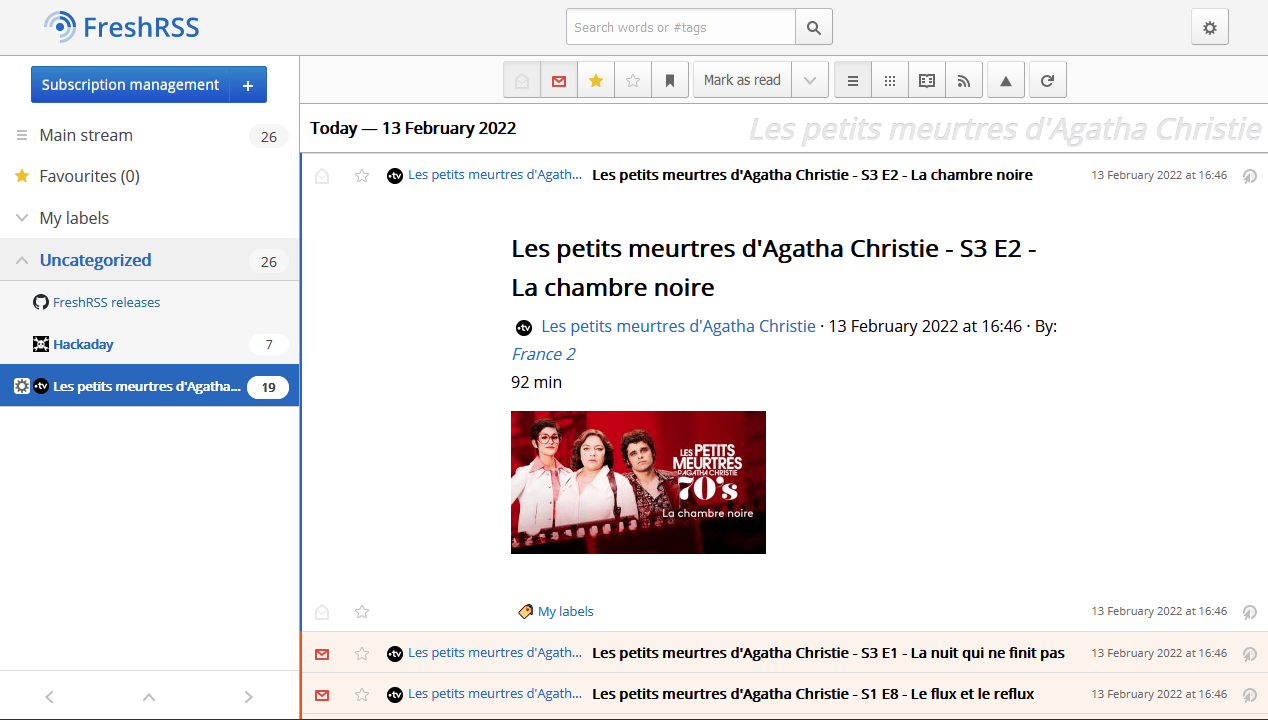This screenshot has width=1268, height=720.
Task: Click the Mark as read button
Action: (x=742, y=80)
